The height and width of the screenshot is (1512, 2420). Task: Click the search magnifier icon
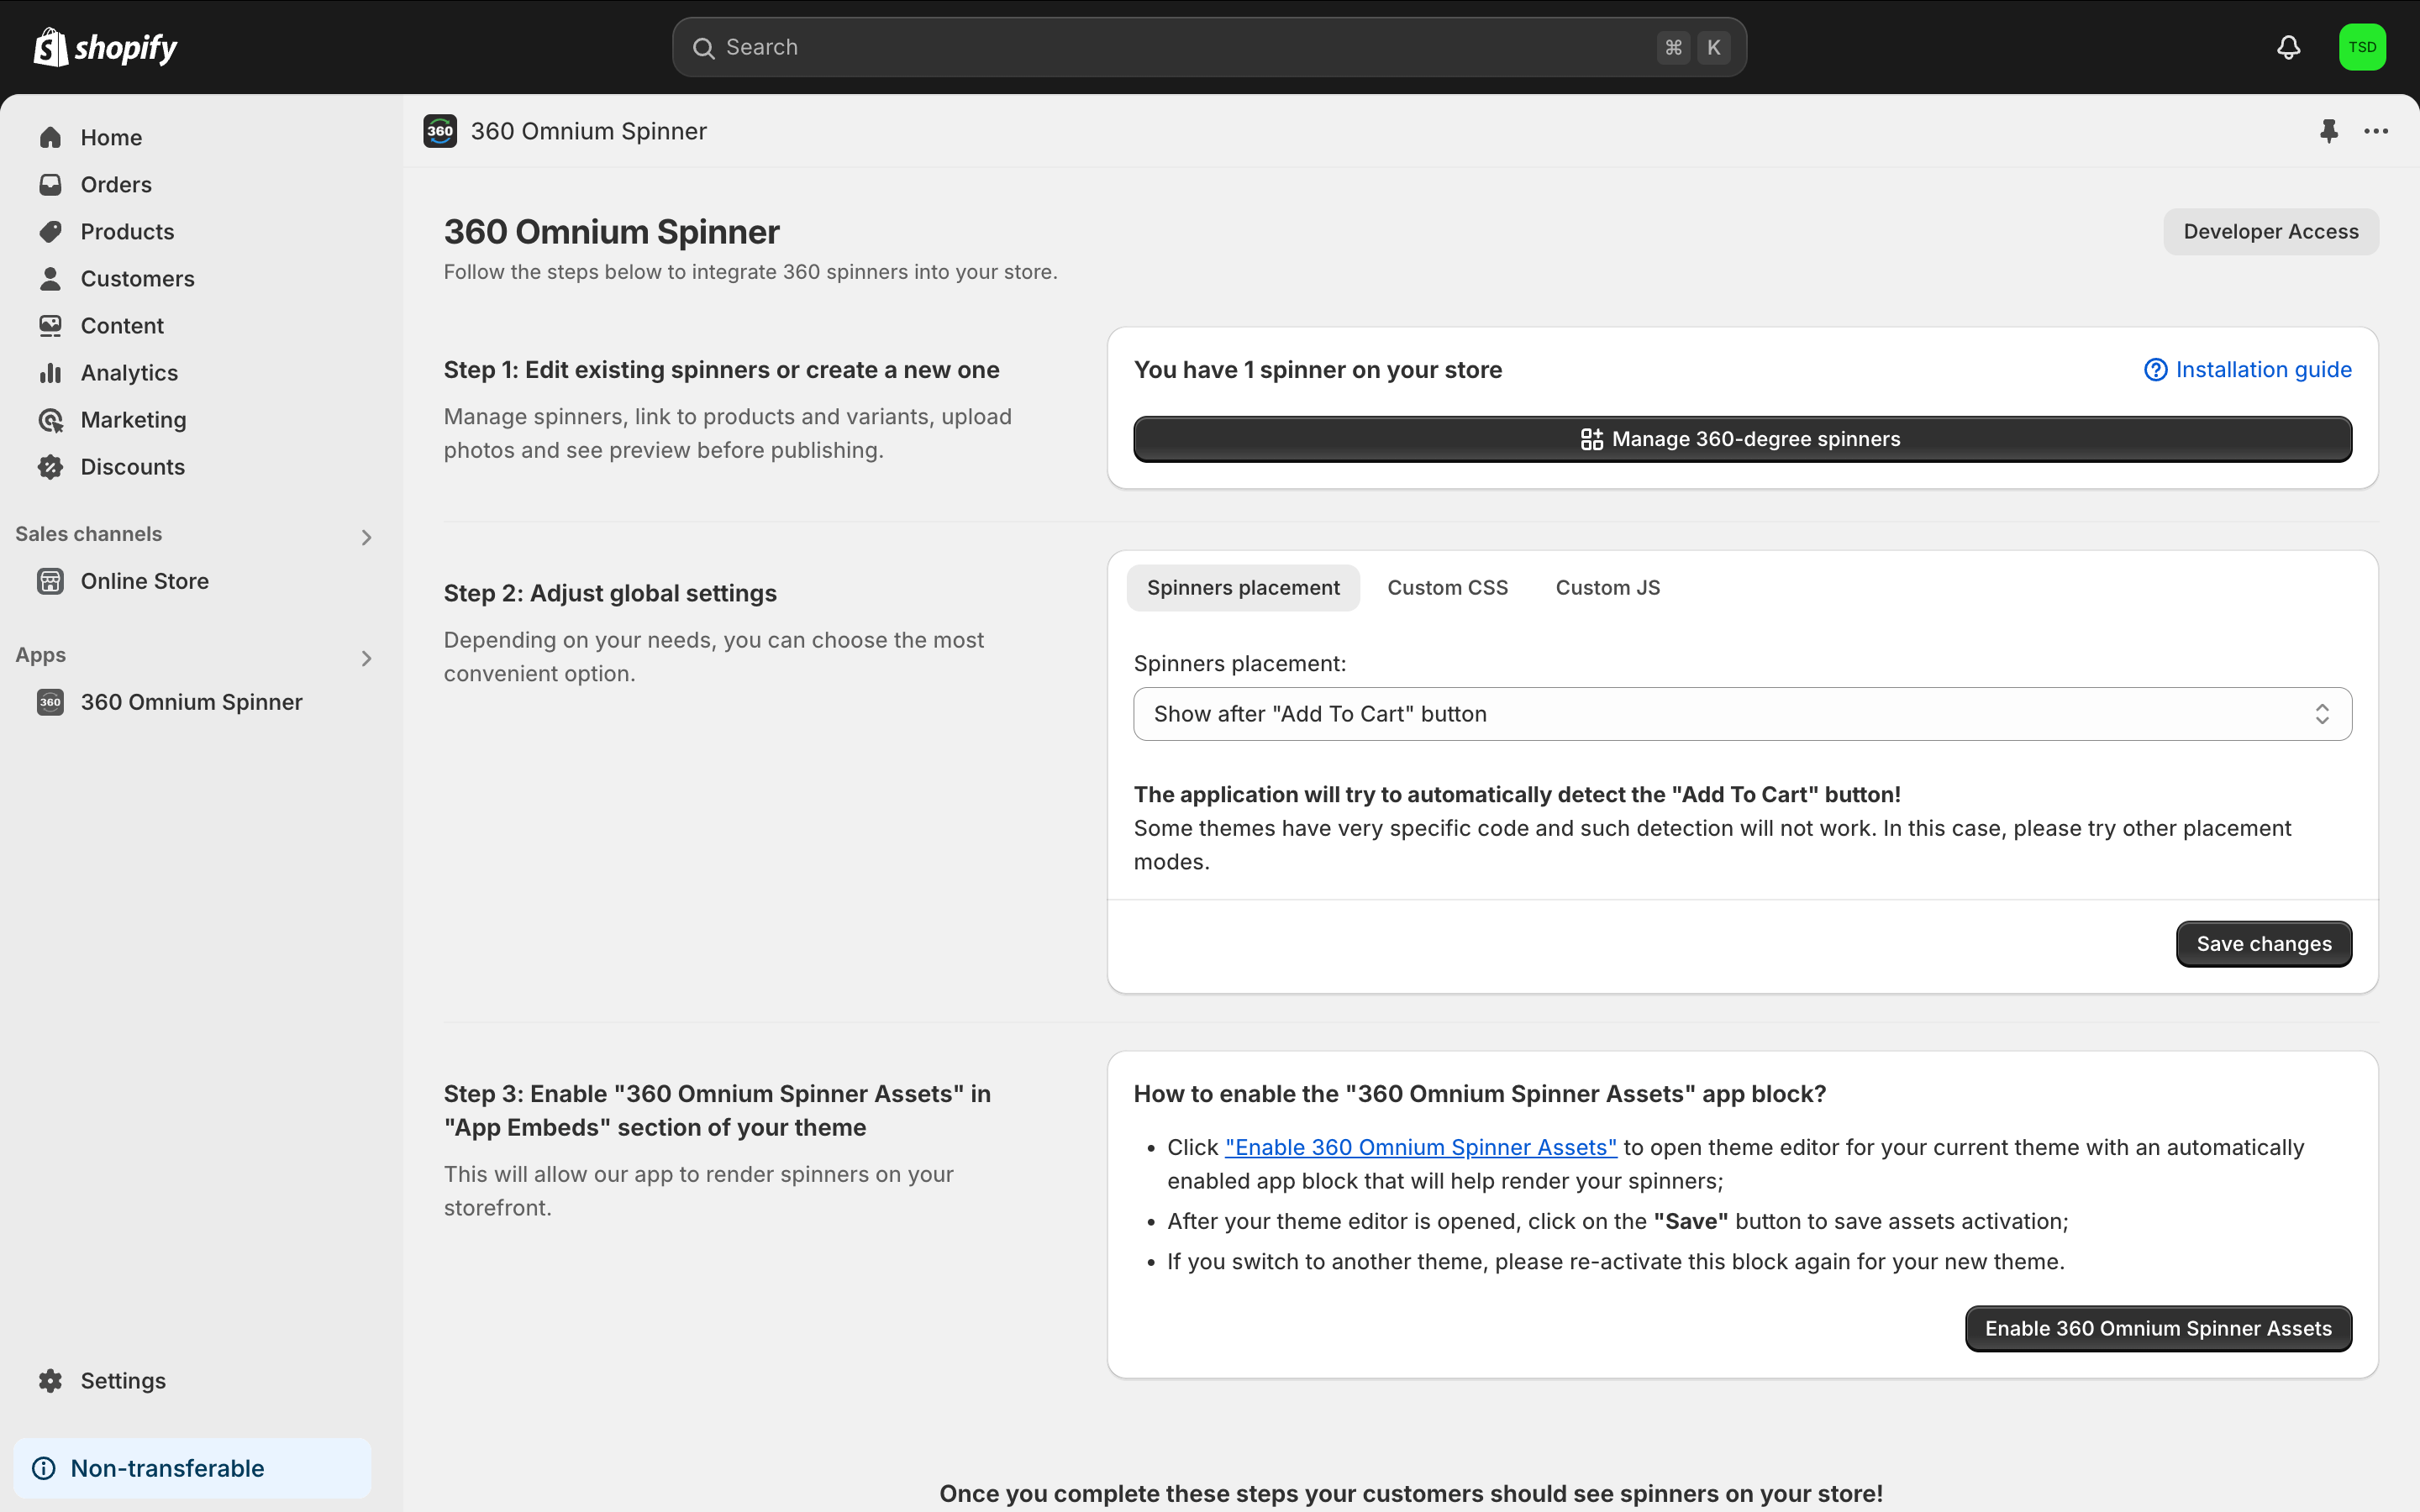click(x=704, y=48)
